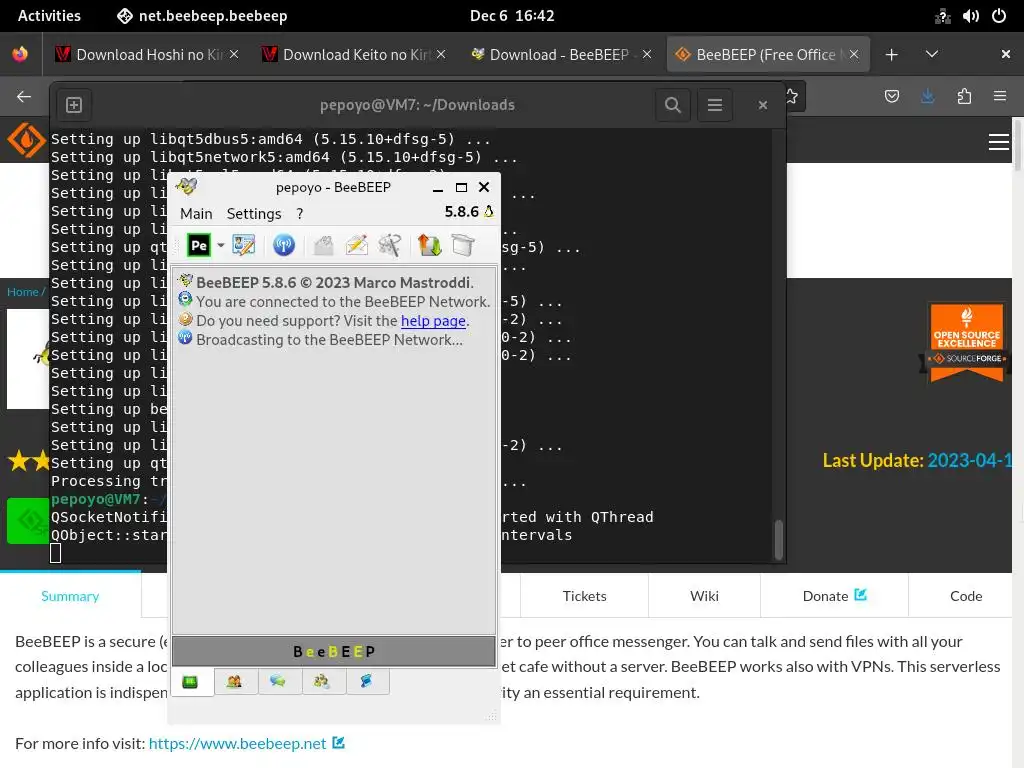This screenshot has width=1024, height=768.
Task: Open the Activities overview
Action: coord(49,16)
